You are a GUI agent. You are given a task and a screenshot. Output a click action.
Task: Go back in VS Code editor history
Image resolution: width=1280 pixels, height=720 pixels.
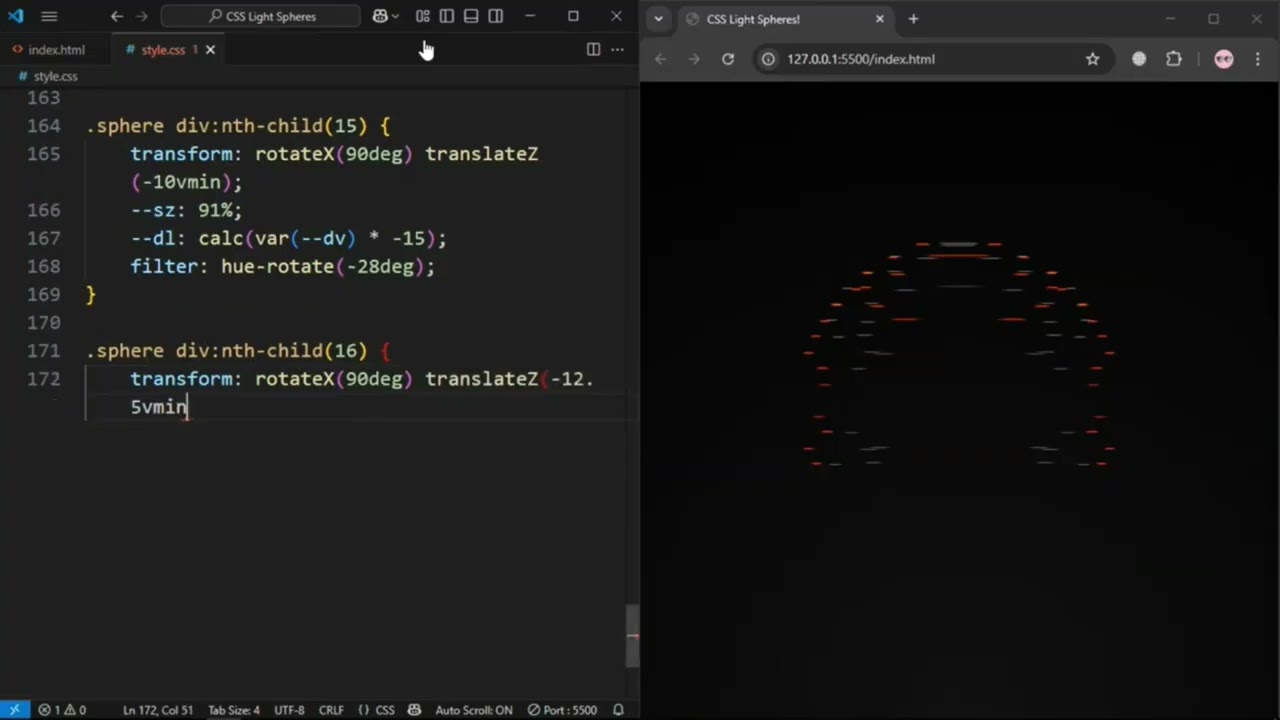[x=117, y=16]
